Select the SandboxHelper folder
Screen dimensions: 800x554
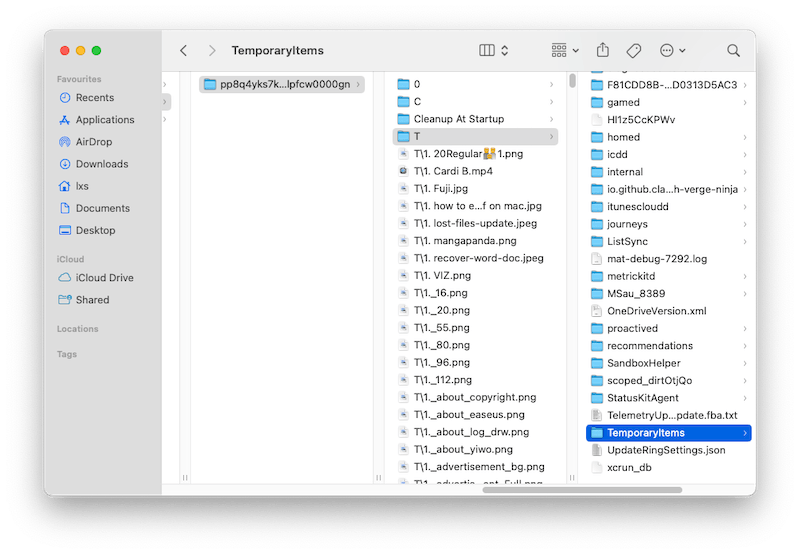point(669,363)
